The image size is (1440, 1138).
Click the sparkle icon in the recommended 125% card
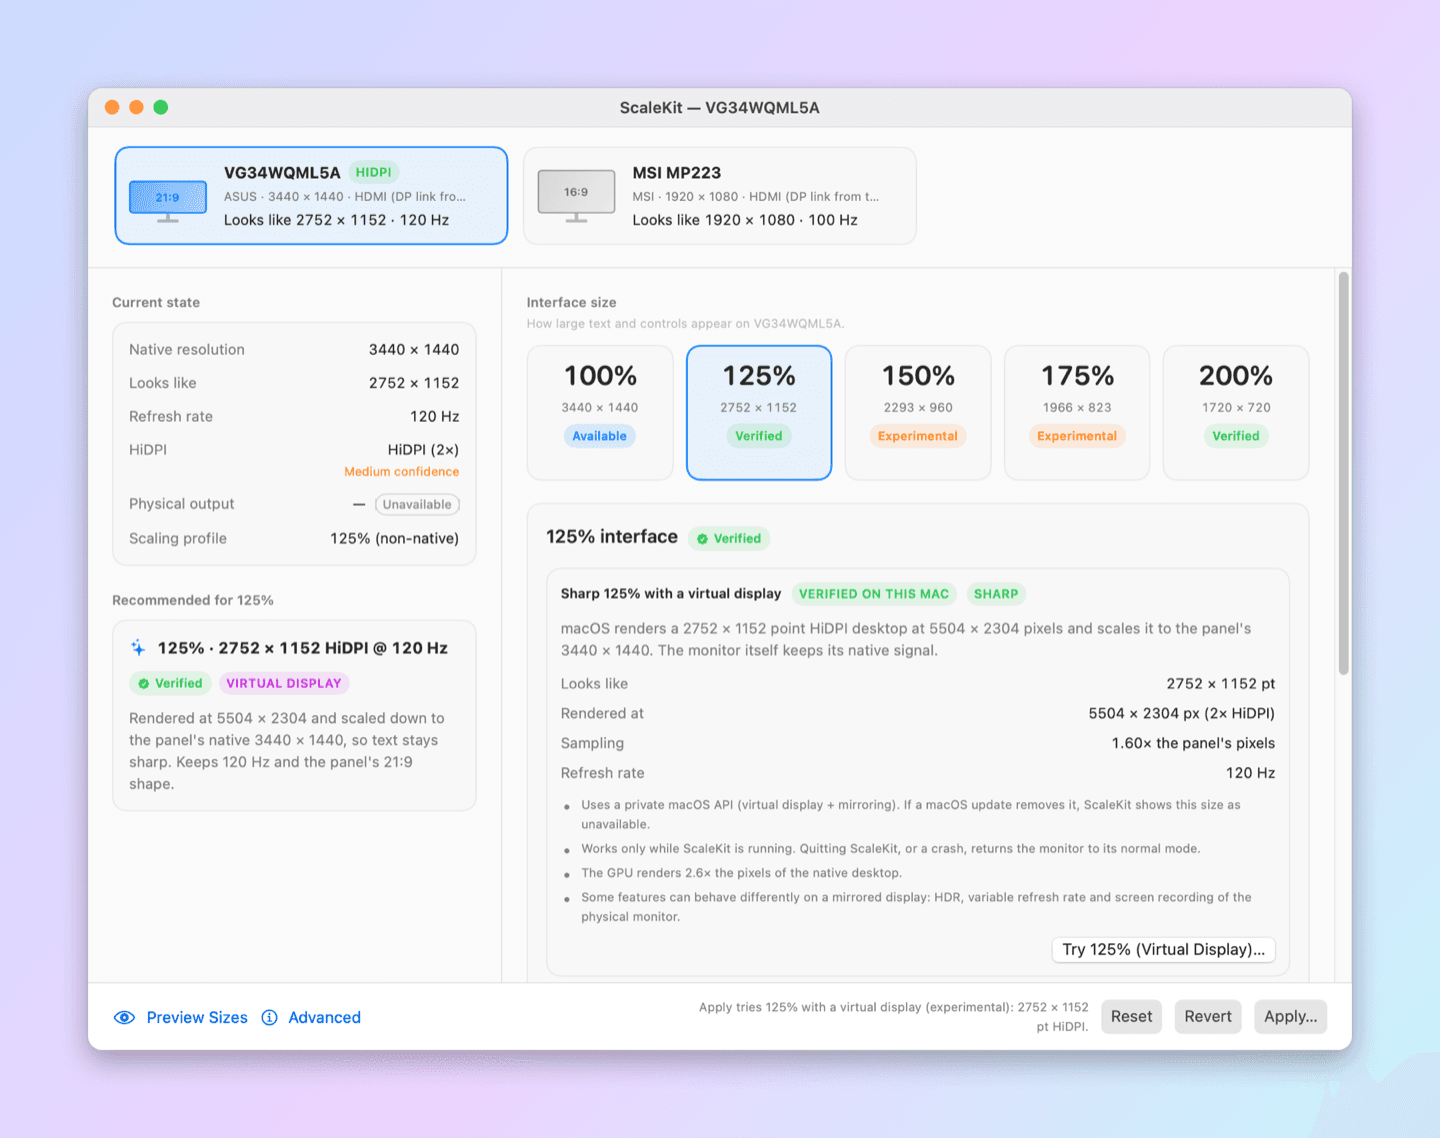[x=138, y=648]
